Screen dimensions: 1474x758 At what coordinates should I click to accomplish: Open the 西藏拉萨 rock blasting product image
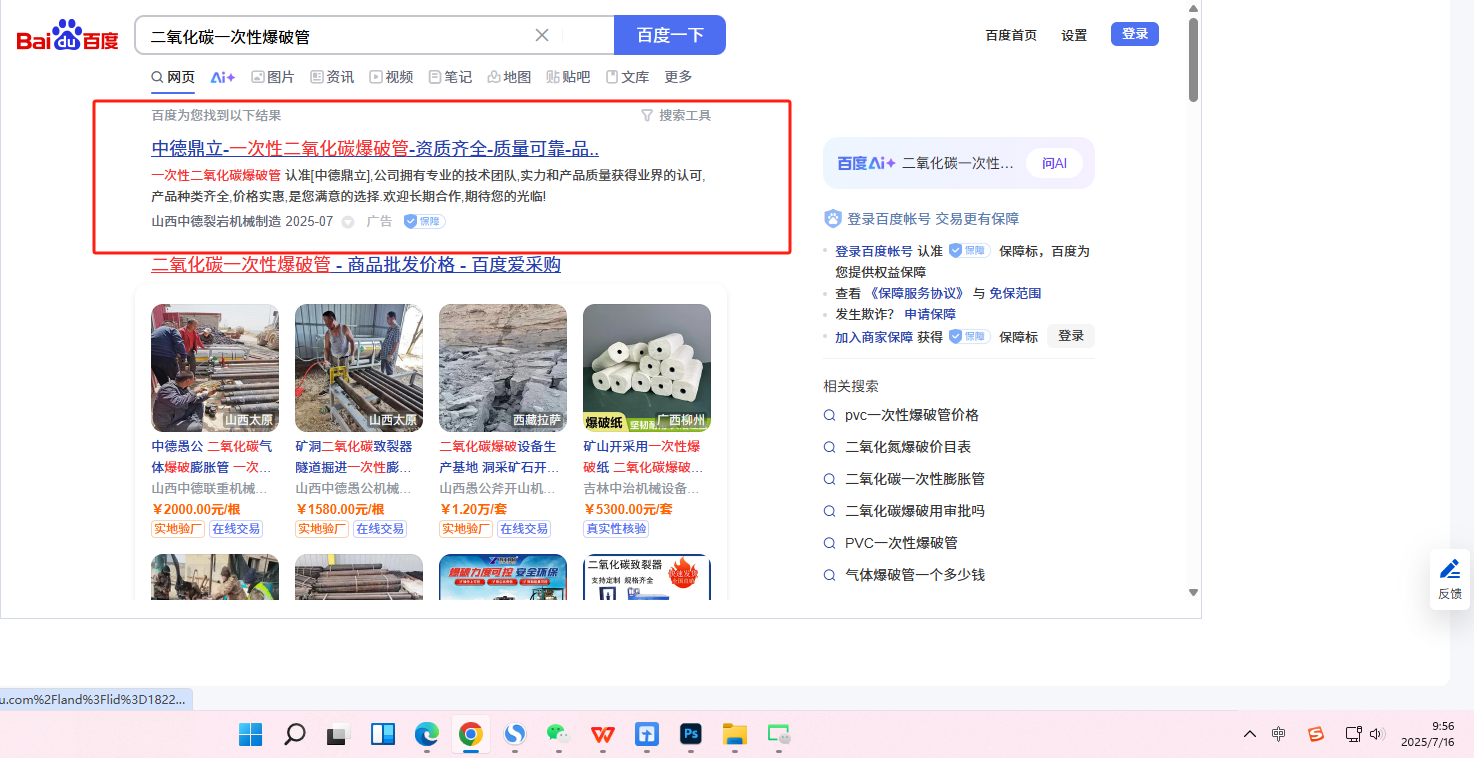503,368
